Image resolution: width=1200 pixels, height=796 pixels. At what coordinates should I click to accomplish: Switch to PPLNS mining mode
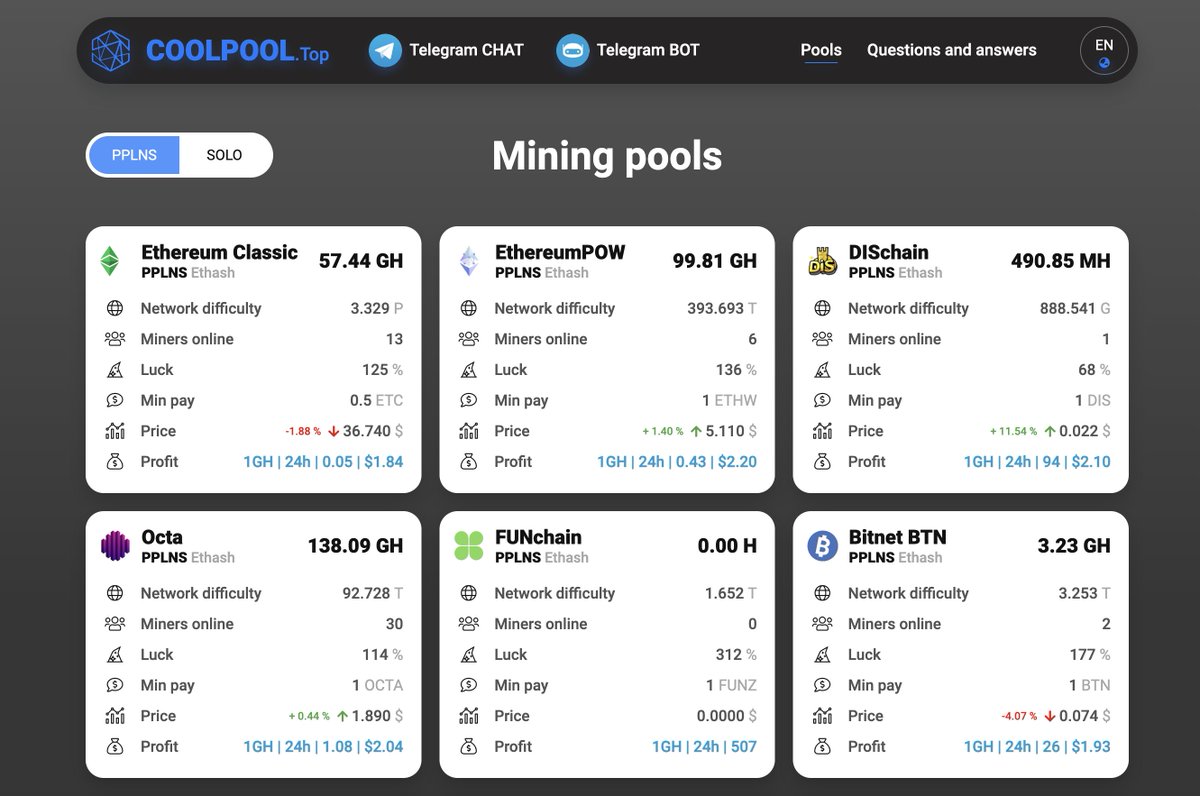tap(134, 155)
